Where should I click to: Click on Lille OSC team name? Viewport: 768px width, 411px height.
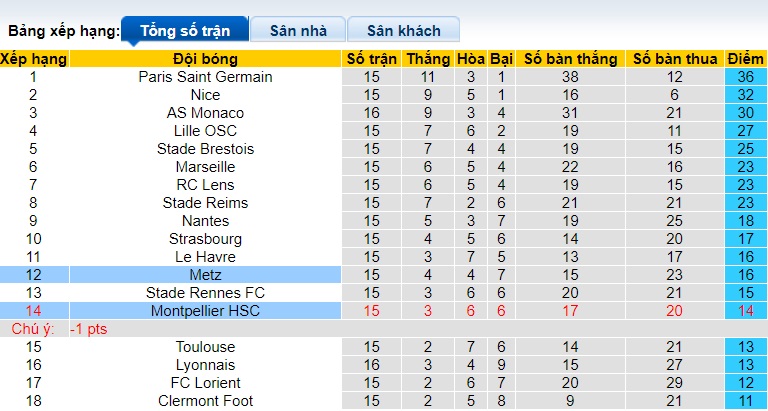coord(205,131)
